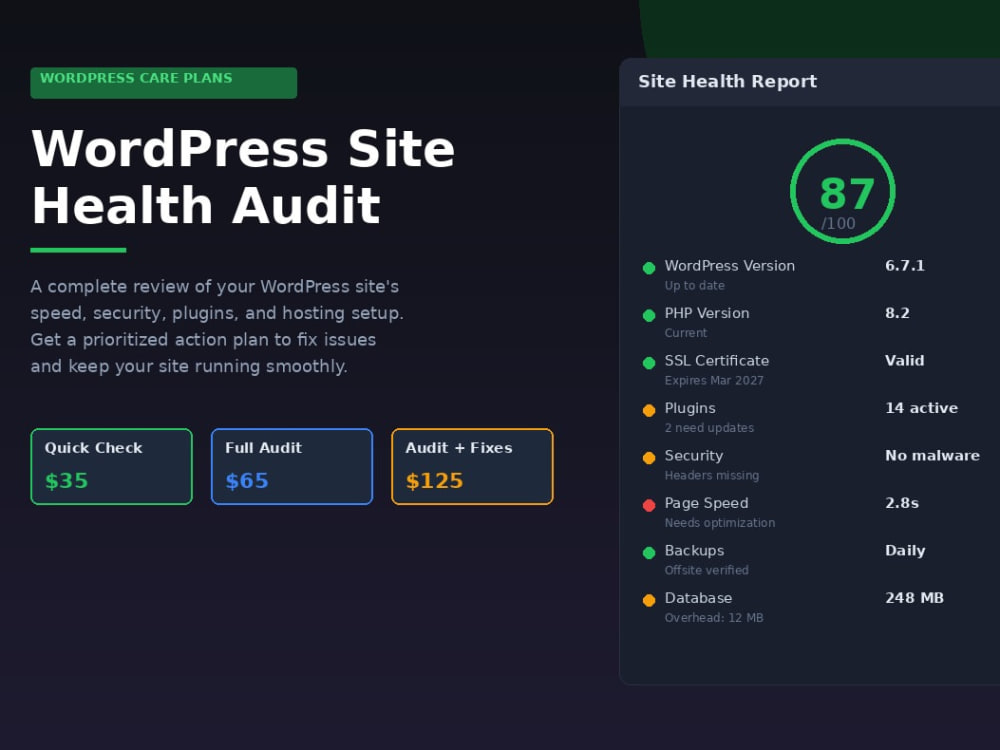The height and width of the screenshot is (750, 1000).
Task: Click the 2.8s page speed value
Action: pos(902,503)
